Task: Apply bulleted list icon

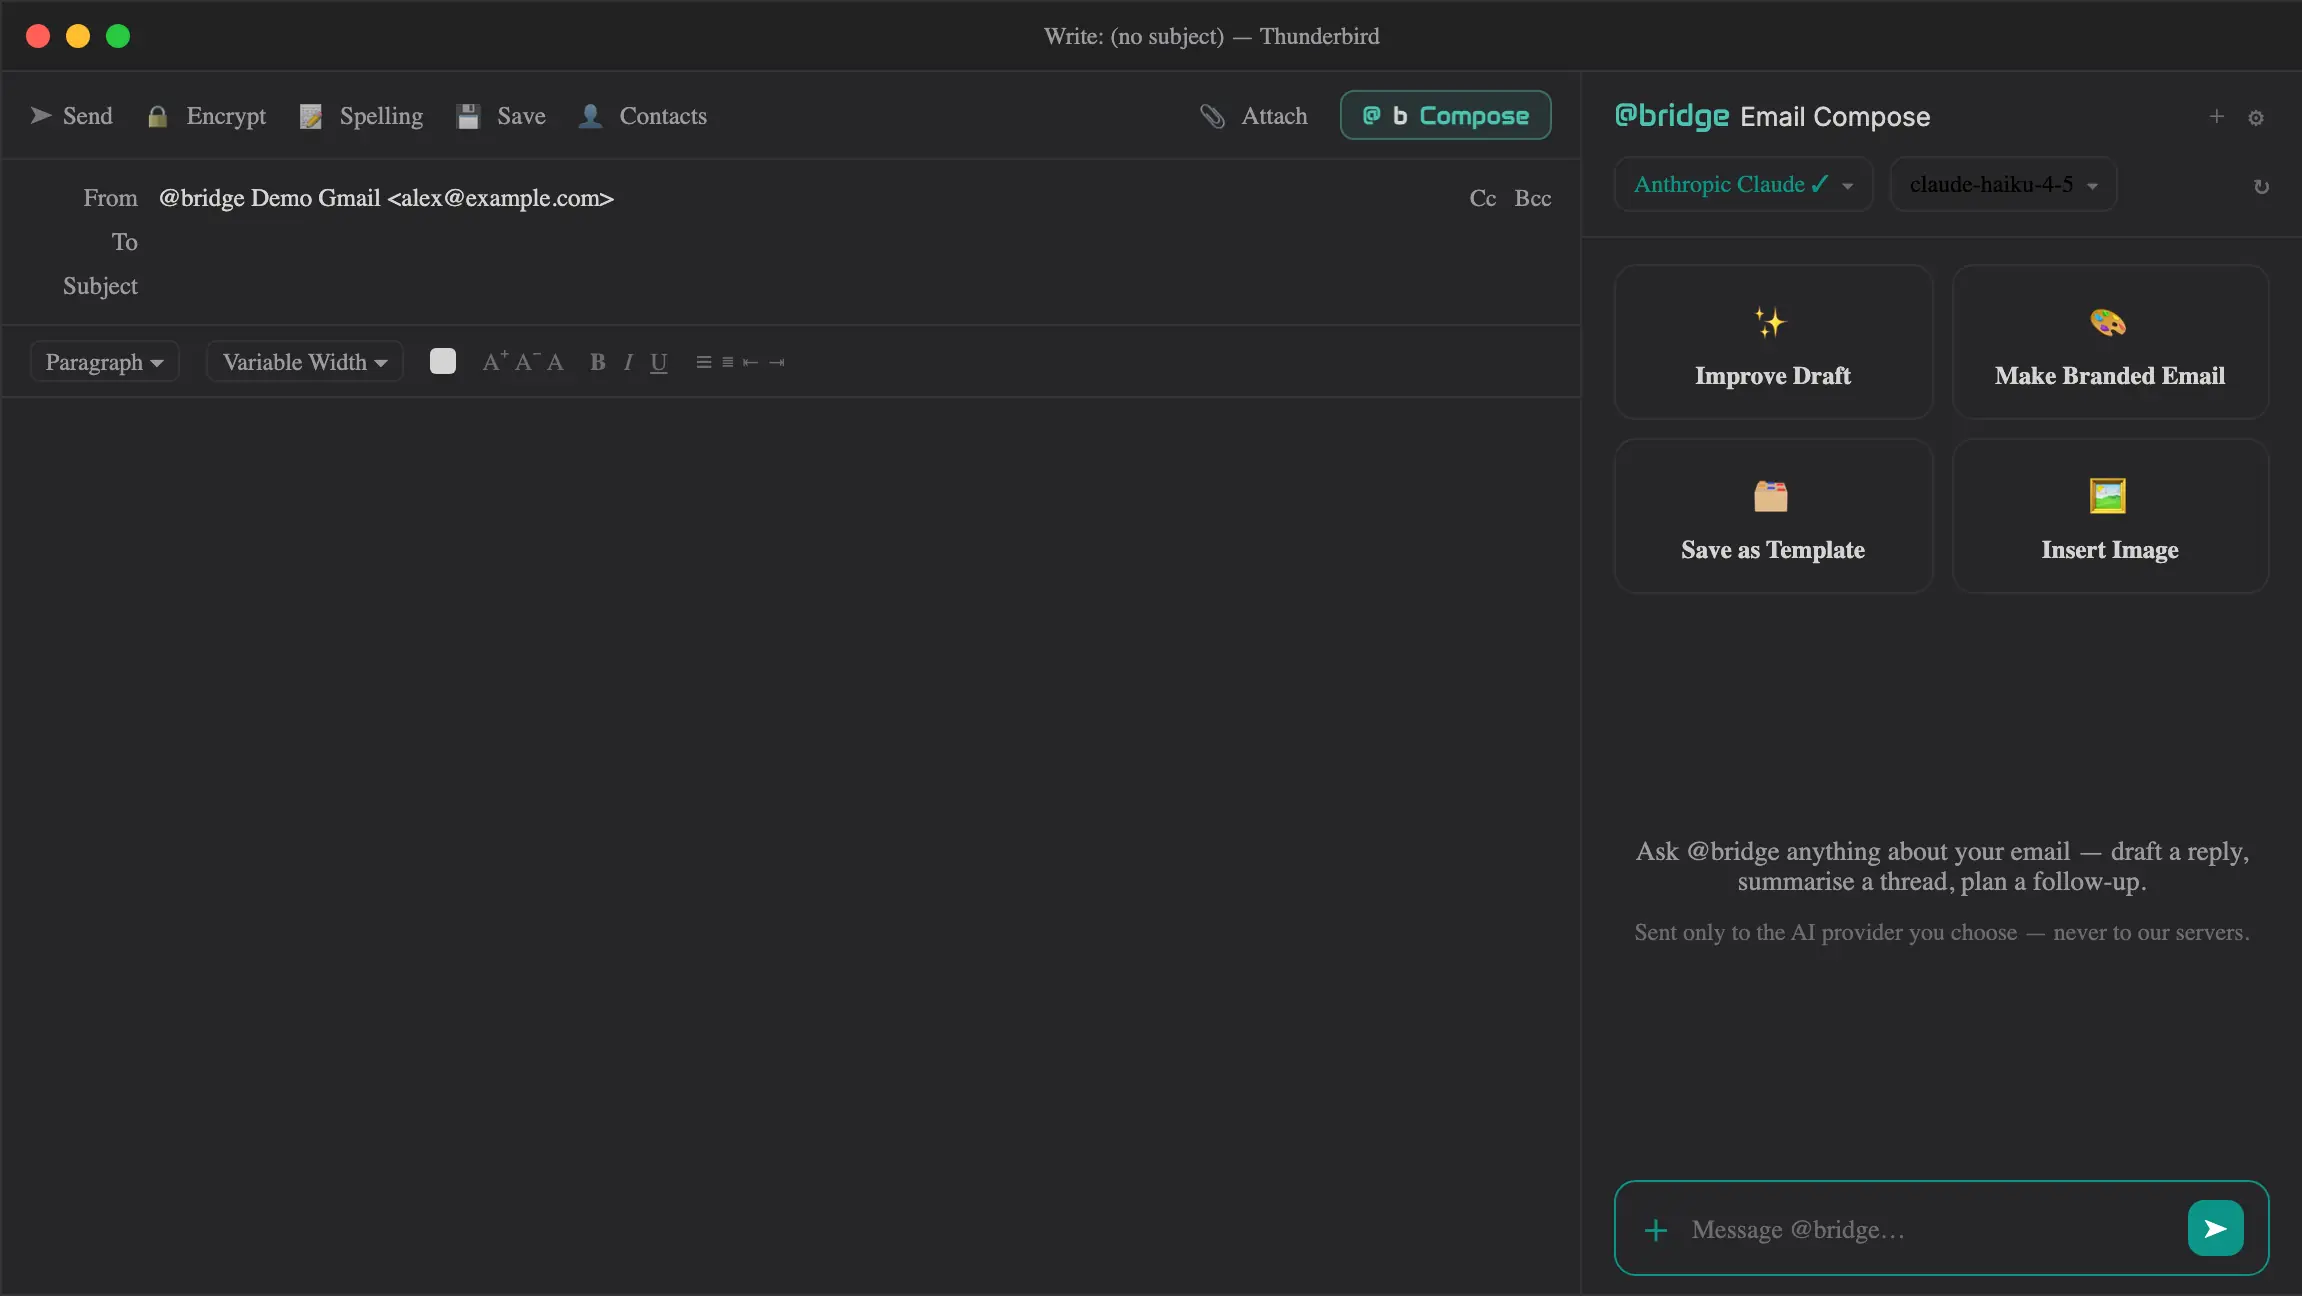Action: 704,362
